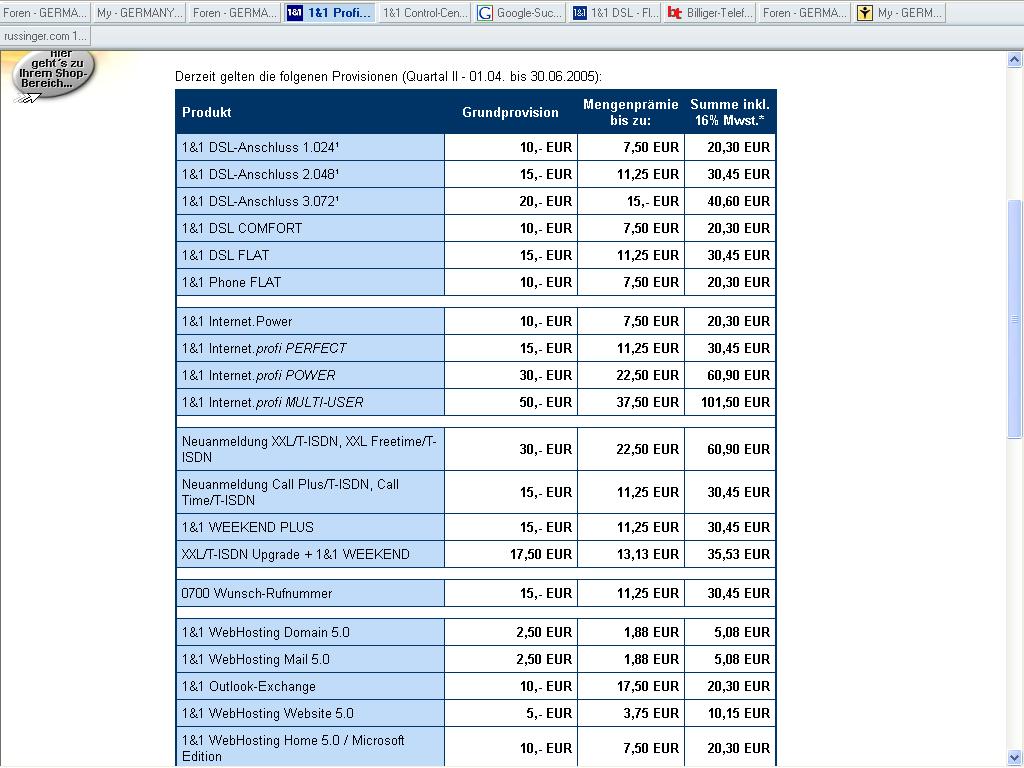Click the scrollbar up arrow
The height and width of the screenshot is (768, 1024).
[1014, 59]
